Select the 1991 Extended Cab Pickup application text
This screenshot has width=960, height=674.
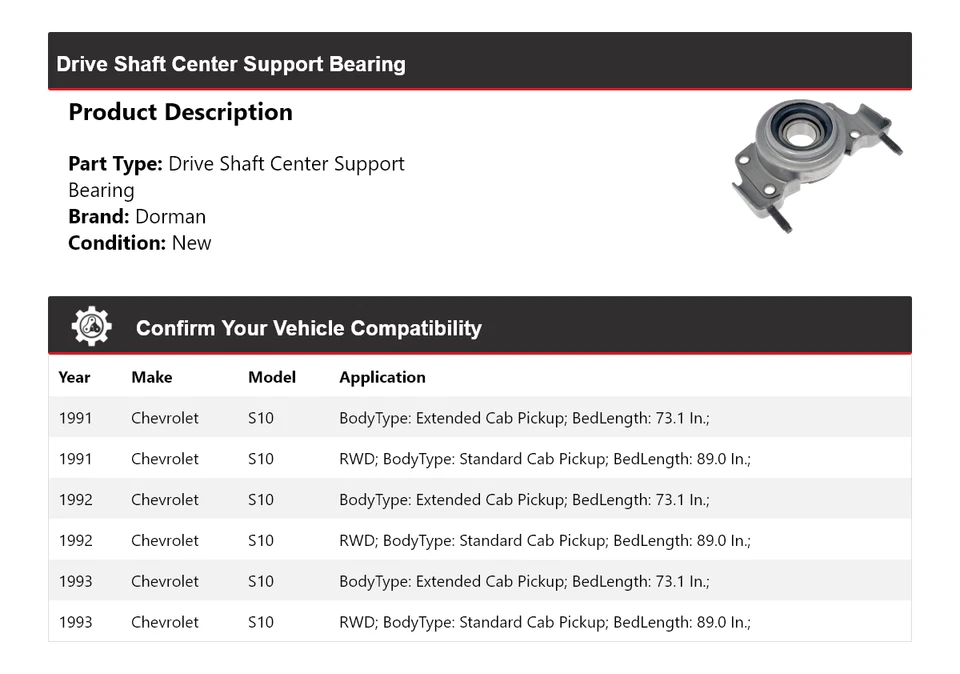pos(524,418)
